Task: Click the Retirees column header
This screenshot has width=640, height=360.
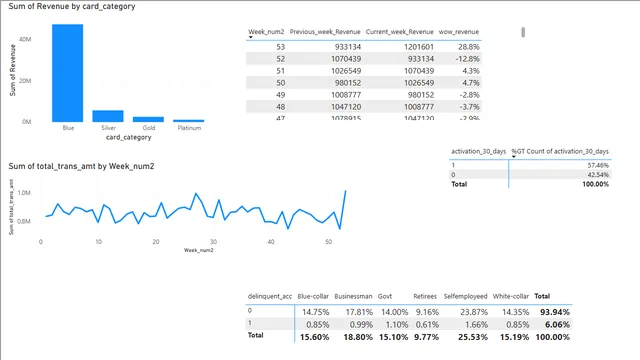Action: click(425, 296)
